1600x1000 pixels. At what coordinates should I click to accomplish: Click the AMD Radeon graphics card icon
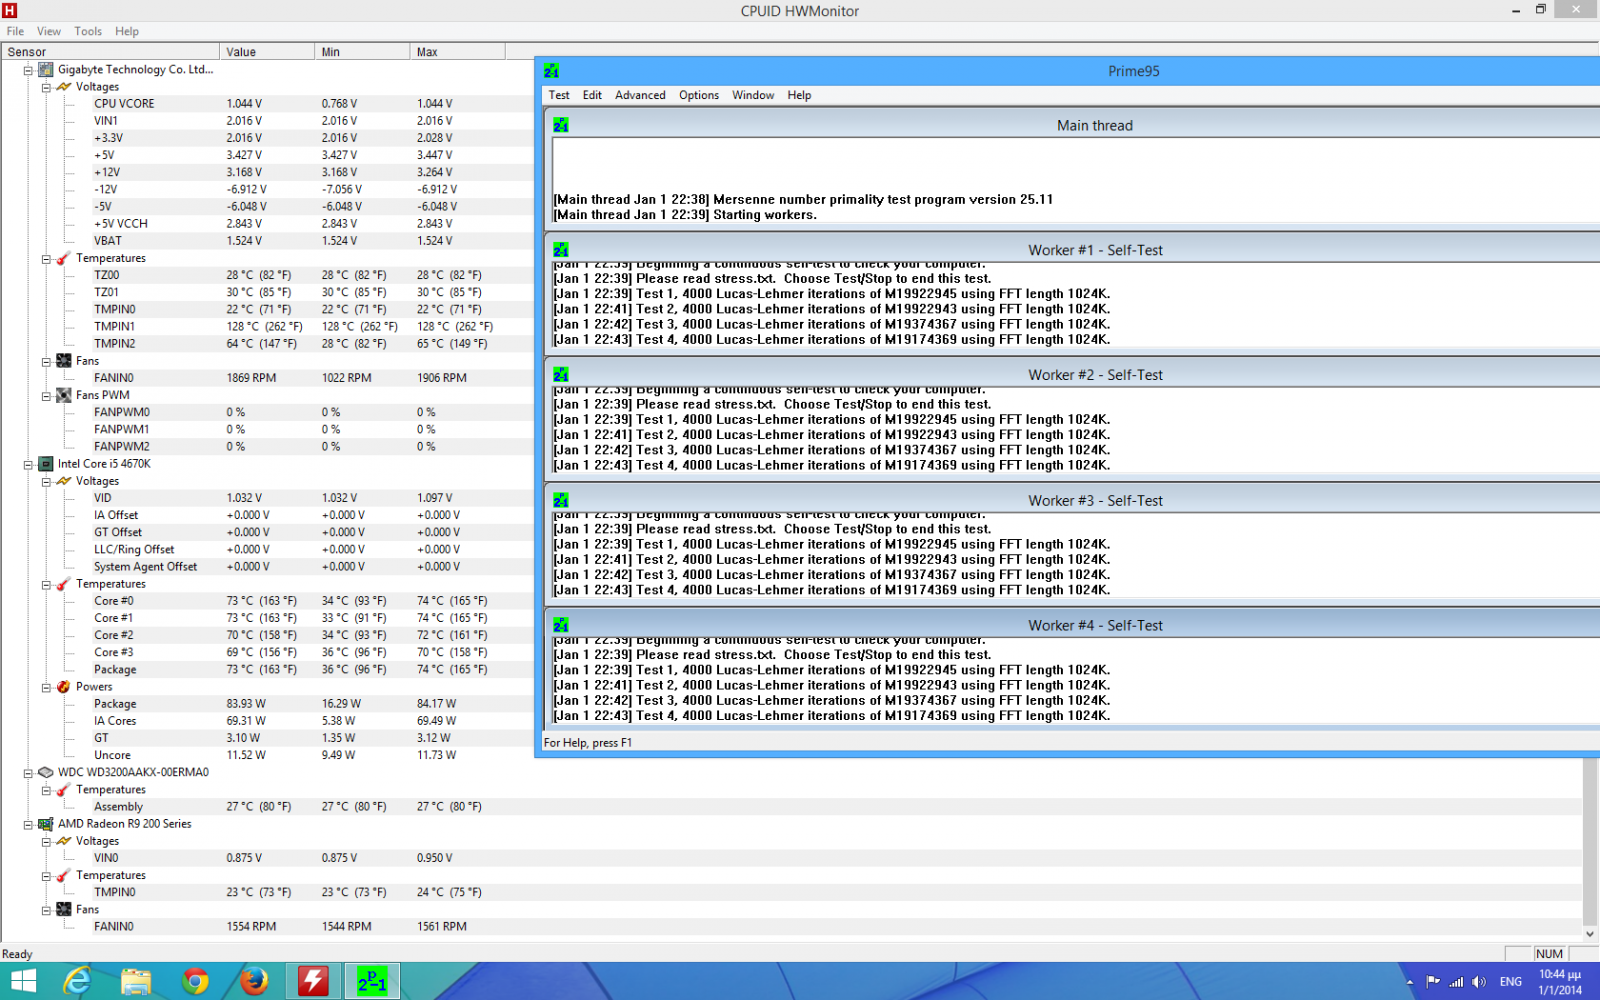pos(45,824)
